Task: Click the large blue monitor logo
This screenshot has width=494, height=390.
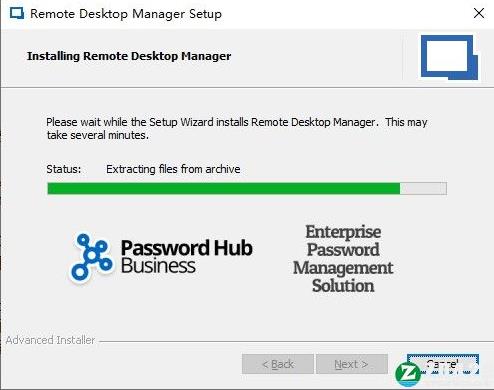Action: (x=449, y=57)
